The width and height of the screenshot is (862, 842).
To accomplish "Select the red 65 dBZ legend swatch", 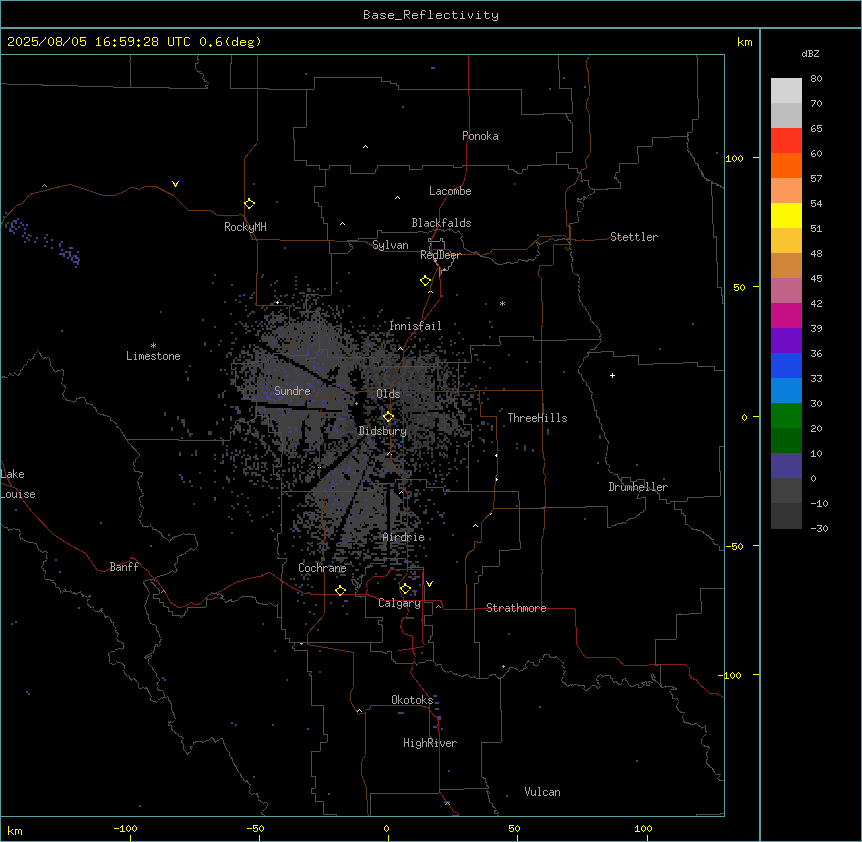I will pos(786,140).
